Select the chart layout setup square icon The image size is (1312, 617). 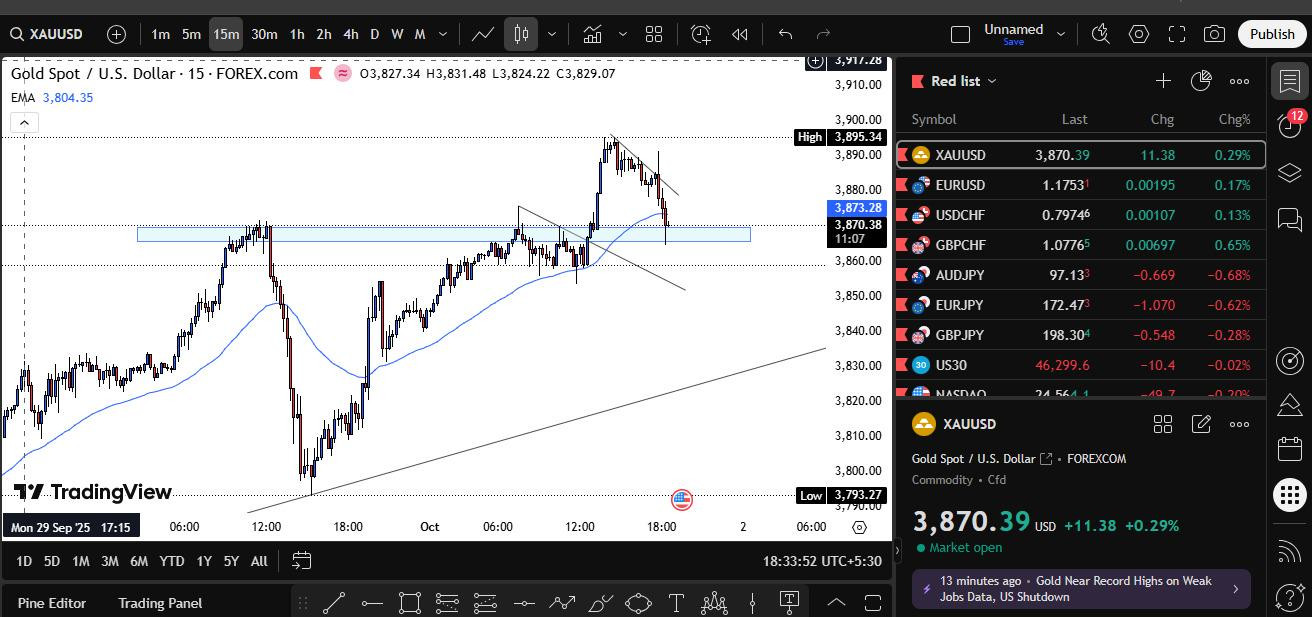[x=960, y=34]
